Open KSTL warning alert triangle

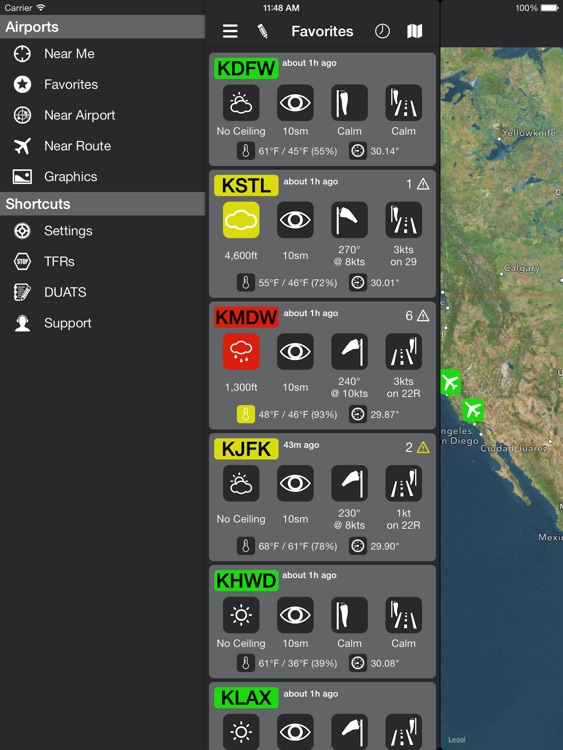[423, 184]
